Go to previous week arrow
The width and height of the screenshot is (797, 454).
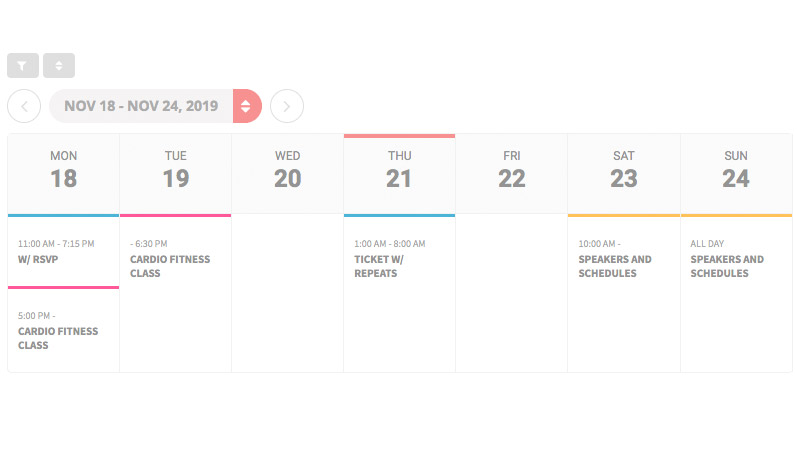24,106
